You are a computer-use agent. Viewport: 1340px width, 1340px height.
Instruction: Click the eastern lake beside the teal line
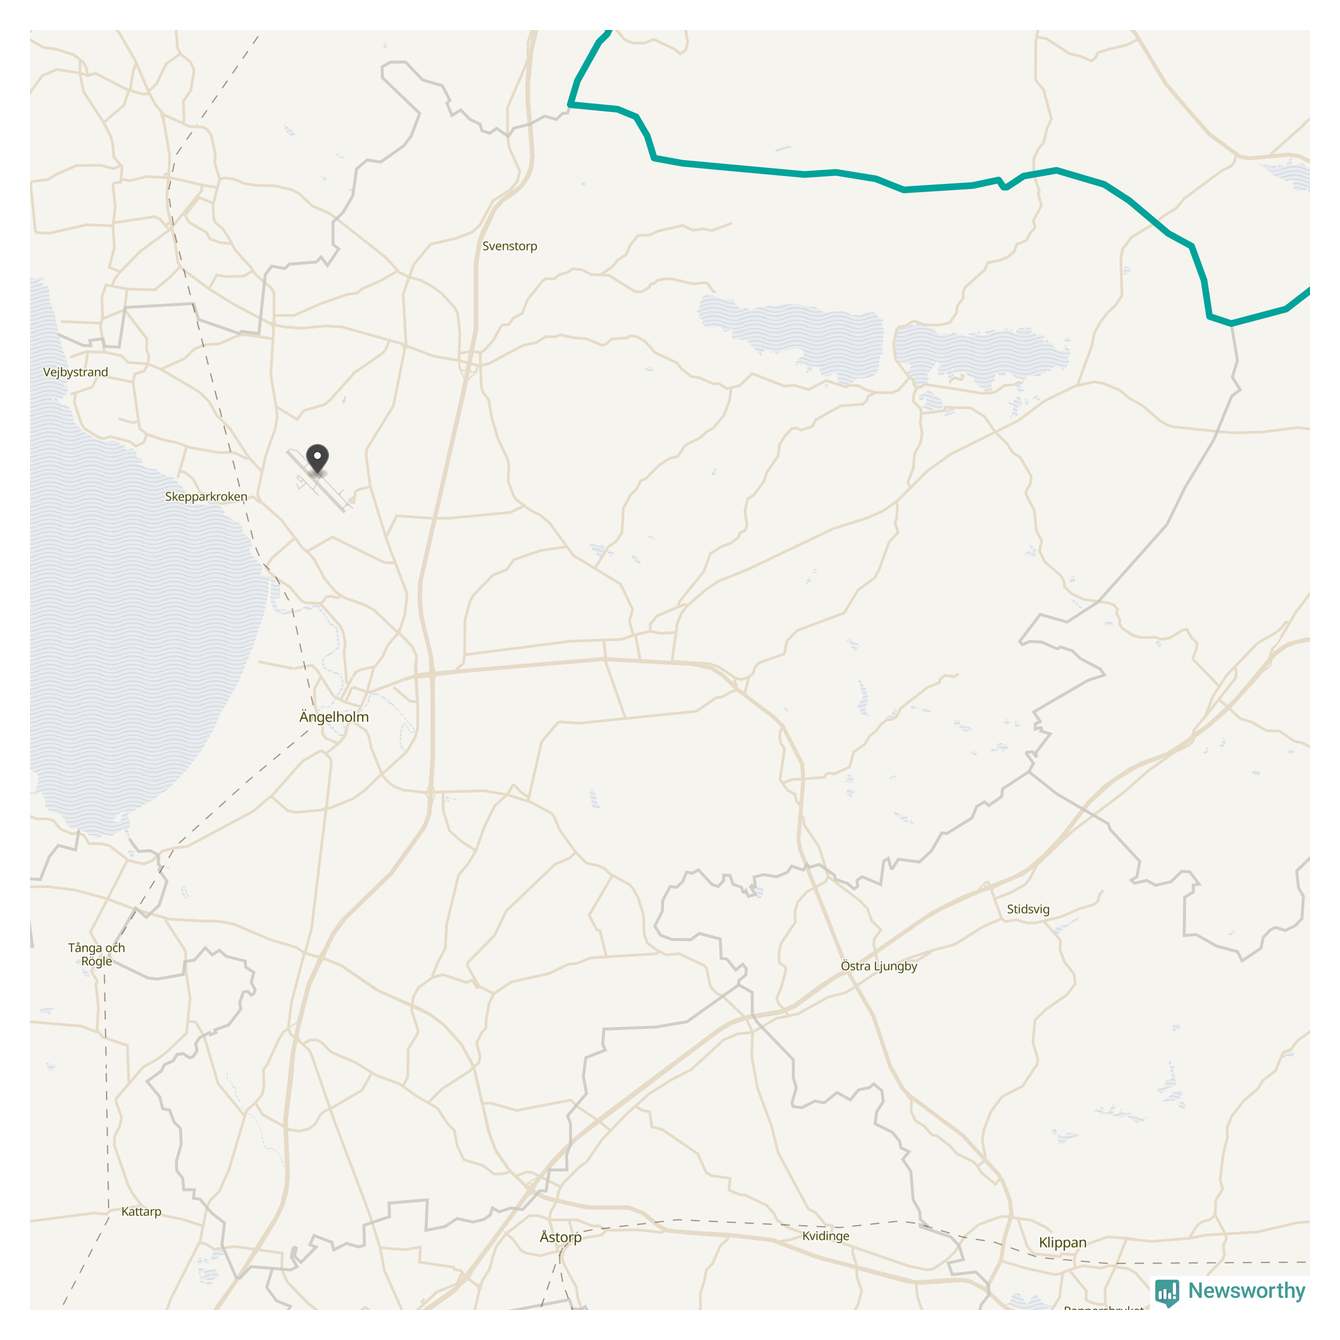click(978, 356)
